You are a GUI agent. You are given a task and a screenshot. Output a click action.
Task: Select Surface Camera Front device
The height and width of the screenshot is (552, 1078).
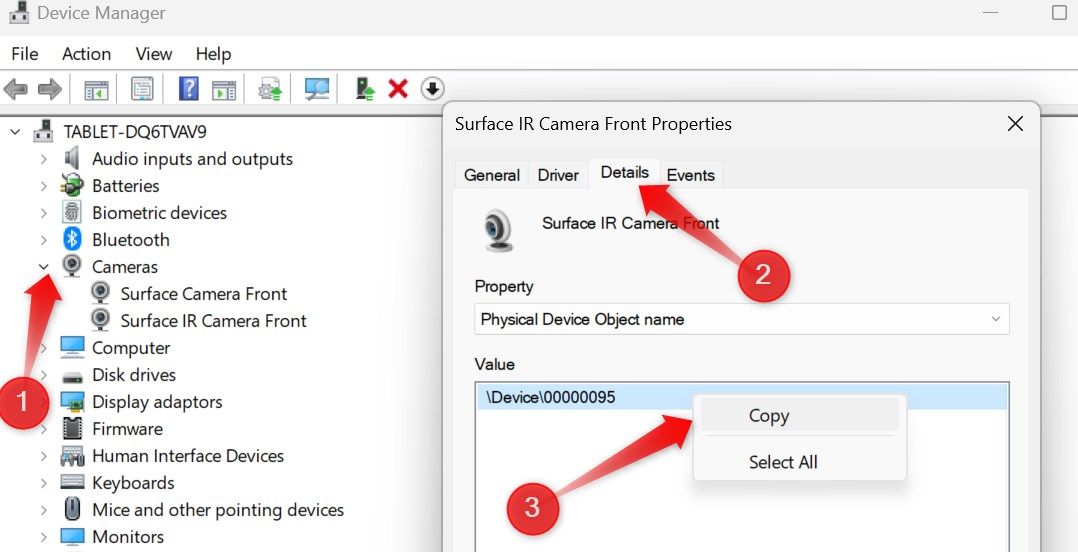coord(203,294)
